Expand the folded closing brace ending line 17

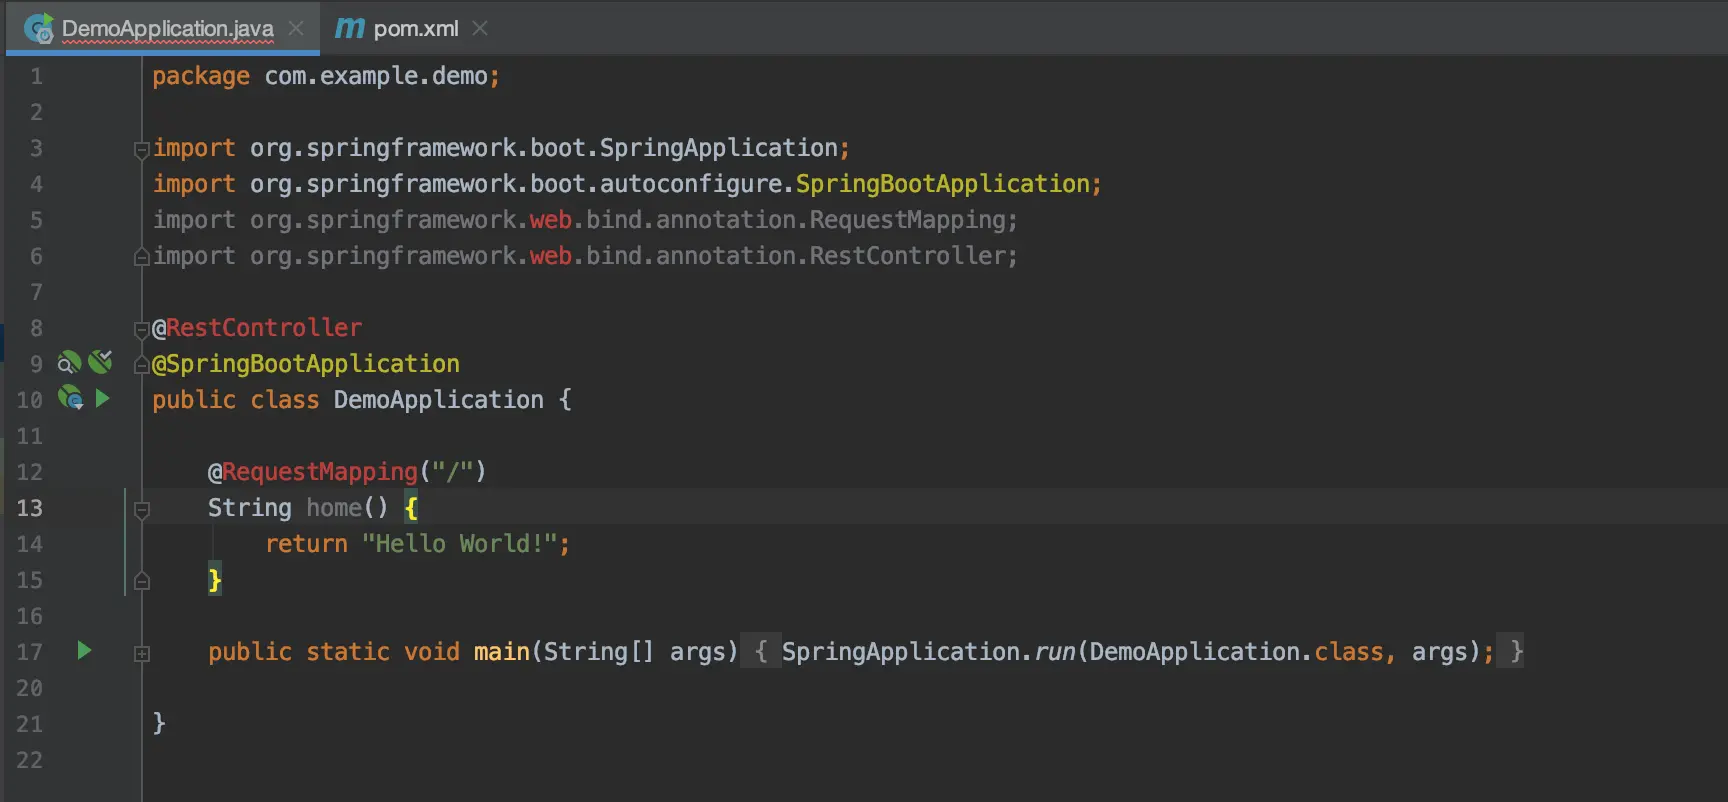(1512, 652)
